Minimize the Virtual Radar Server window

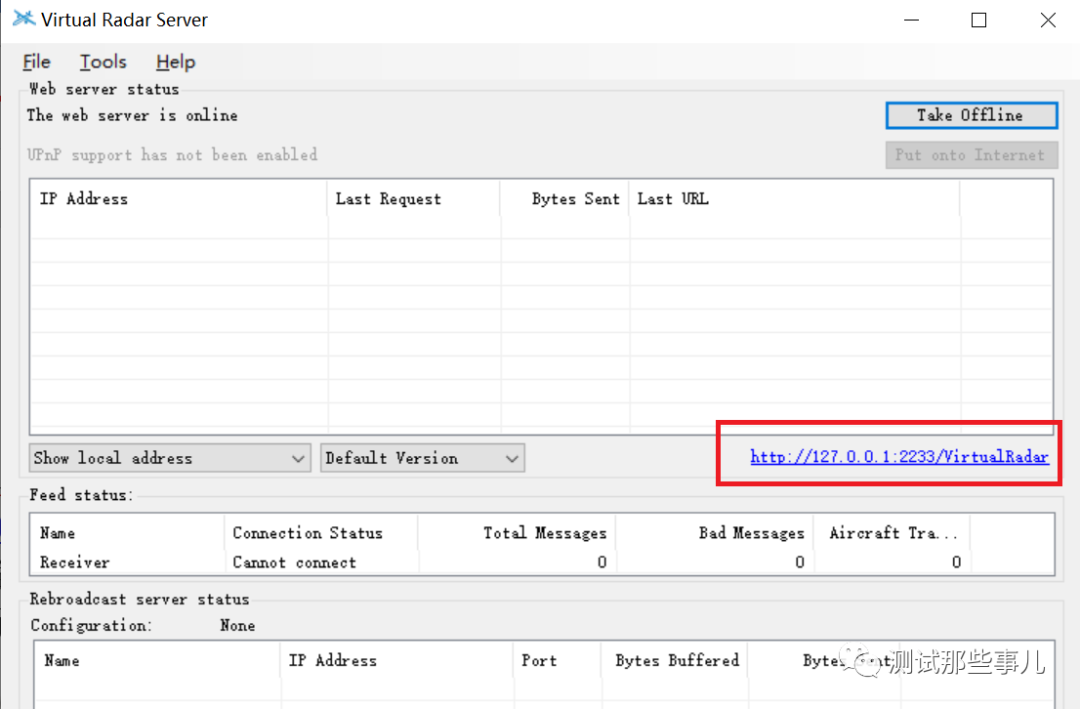point(911,20)
